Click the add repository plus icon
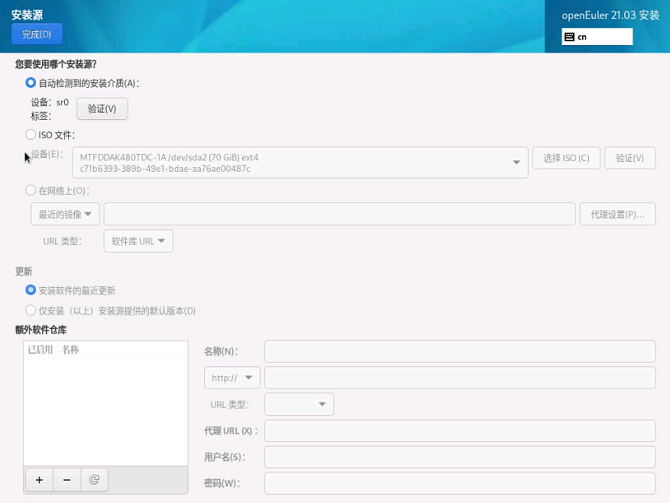Screen dimensions: 670x503 39,480
